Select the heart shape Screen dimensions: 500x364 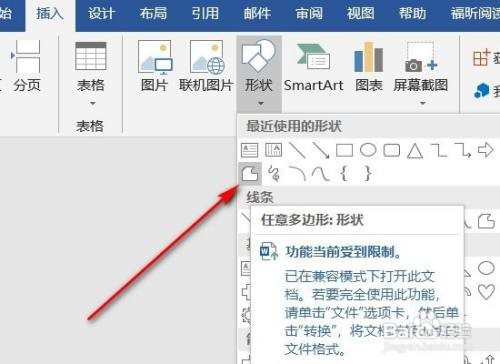[x=486, y=292]
